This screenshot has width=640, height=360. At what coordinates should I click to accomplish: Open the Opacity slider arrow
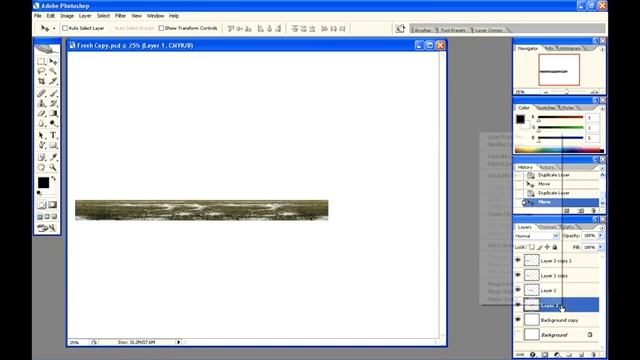(600, 236)
